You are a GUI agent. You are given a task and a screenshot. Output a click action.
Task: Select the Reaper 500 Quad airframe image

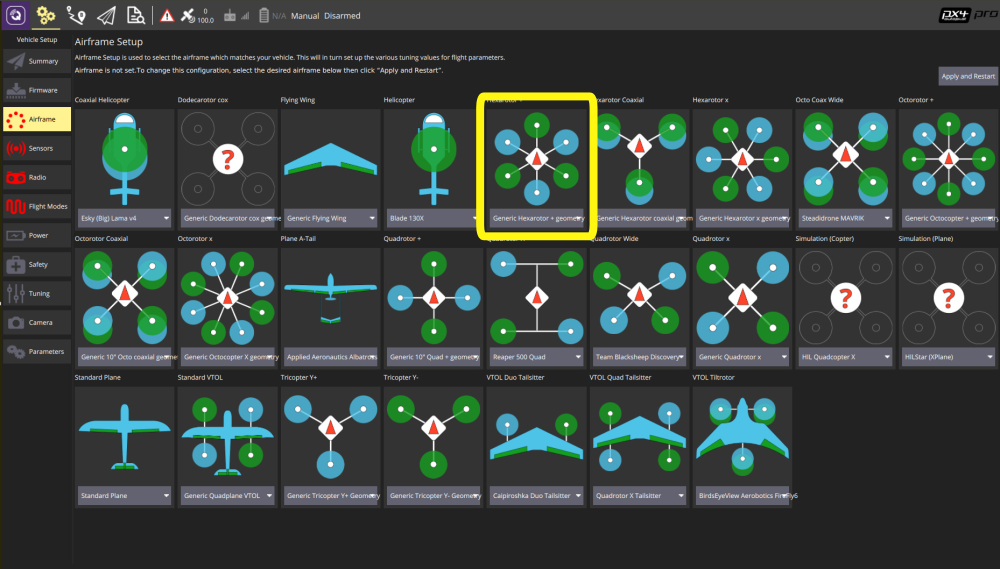tap(536, 297)
